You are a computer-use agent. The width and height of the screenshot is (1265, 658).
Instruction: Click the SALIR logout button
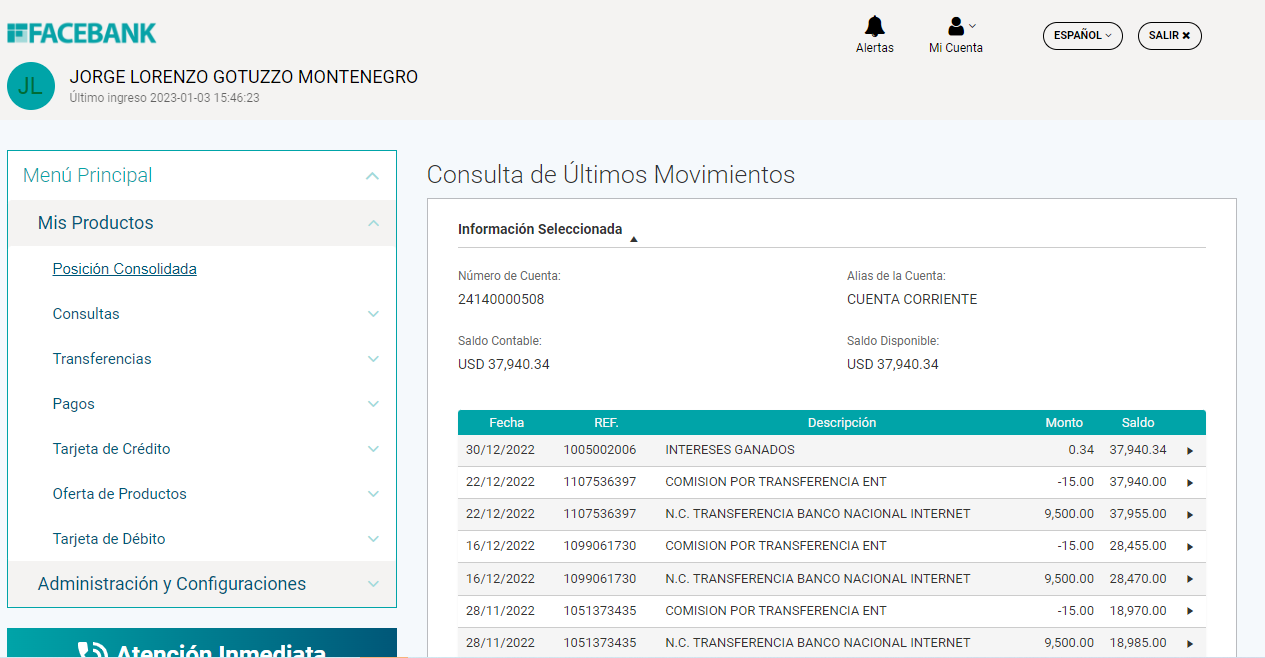[x=1169, y=36]
